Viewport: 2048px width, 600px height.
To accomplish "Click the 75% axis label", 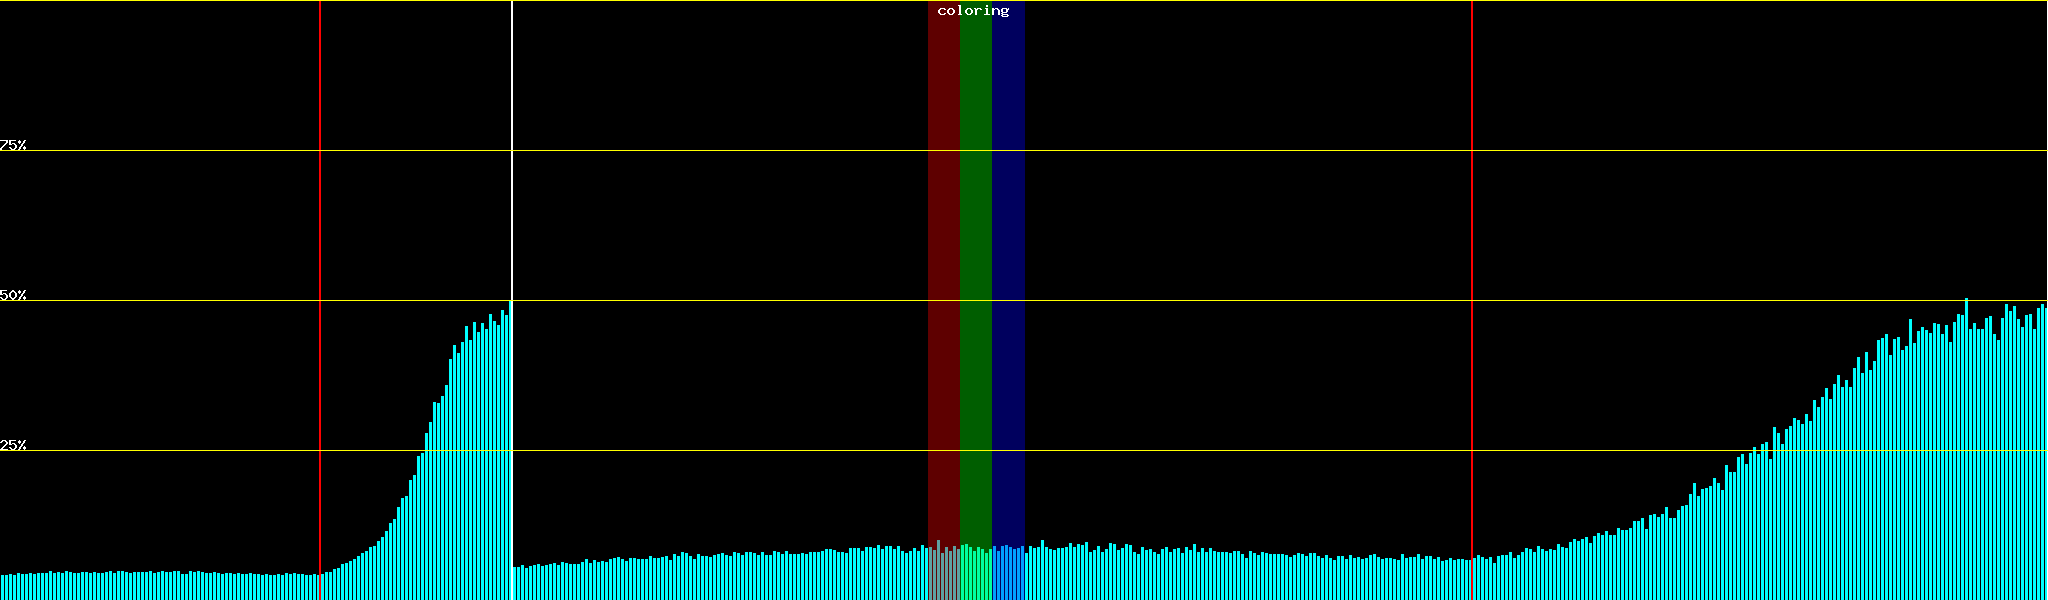I will (x=13, y=145).
